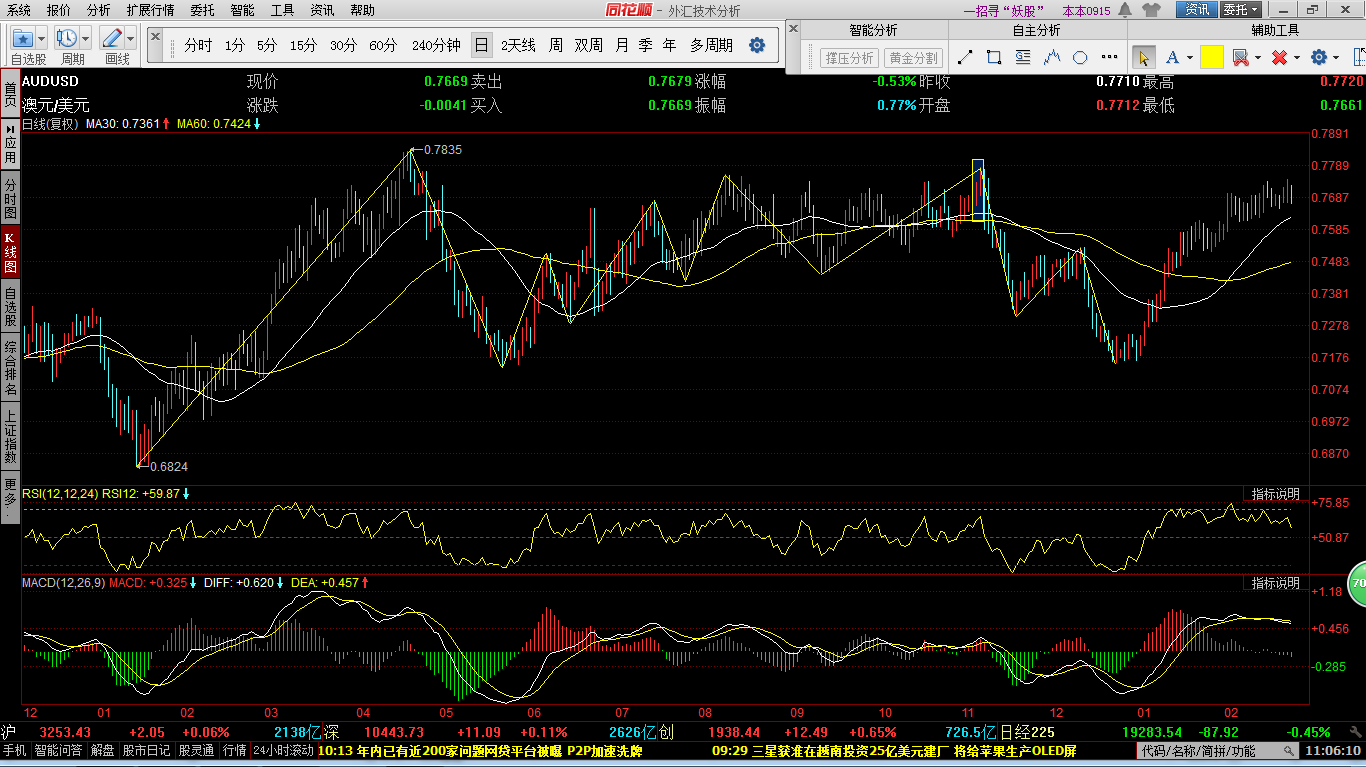1366x767 pixels.
Task: Switch chart to 周 weekly period
Action: point(555,45)
